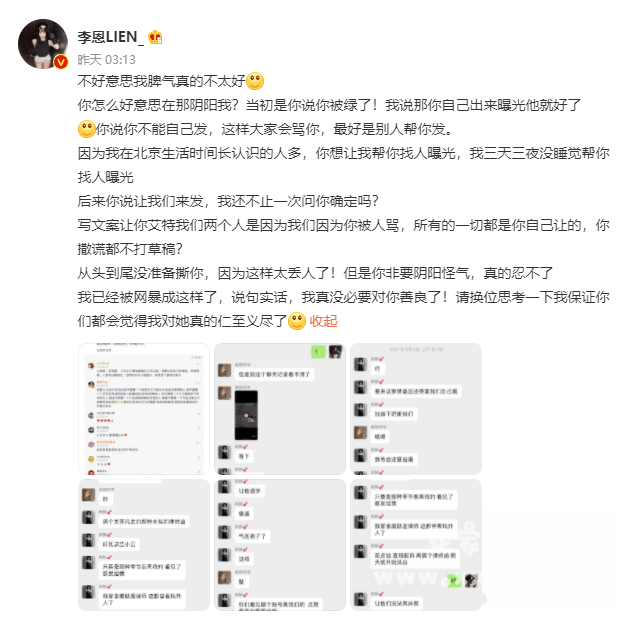The height and width of the screenshot is (626, 638).
Task: Click the orange verified V badge
Action: pos(61,62)
